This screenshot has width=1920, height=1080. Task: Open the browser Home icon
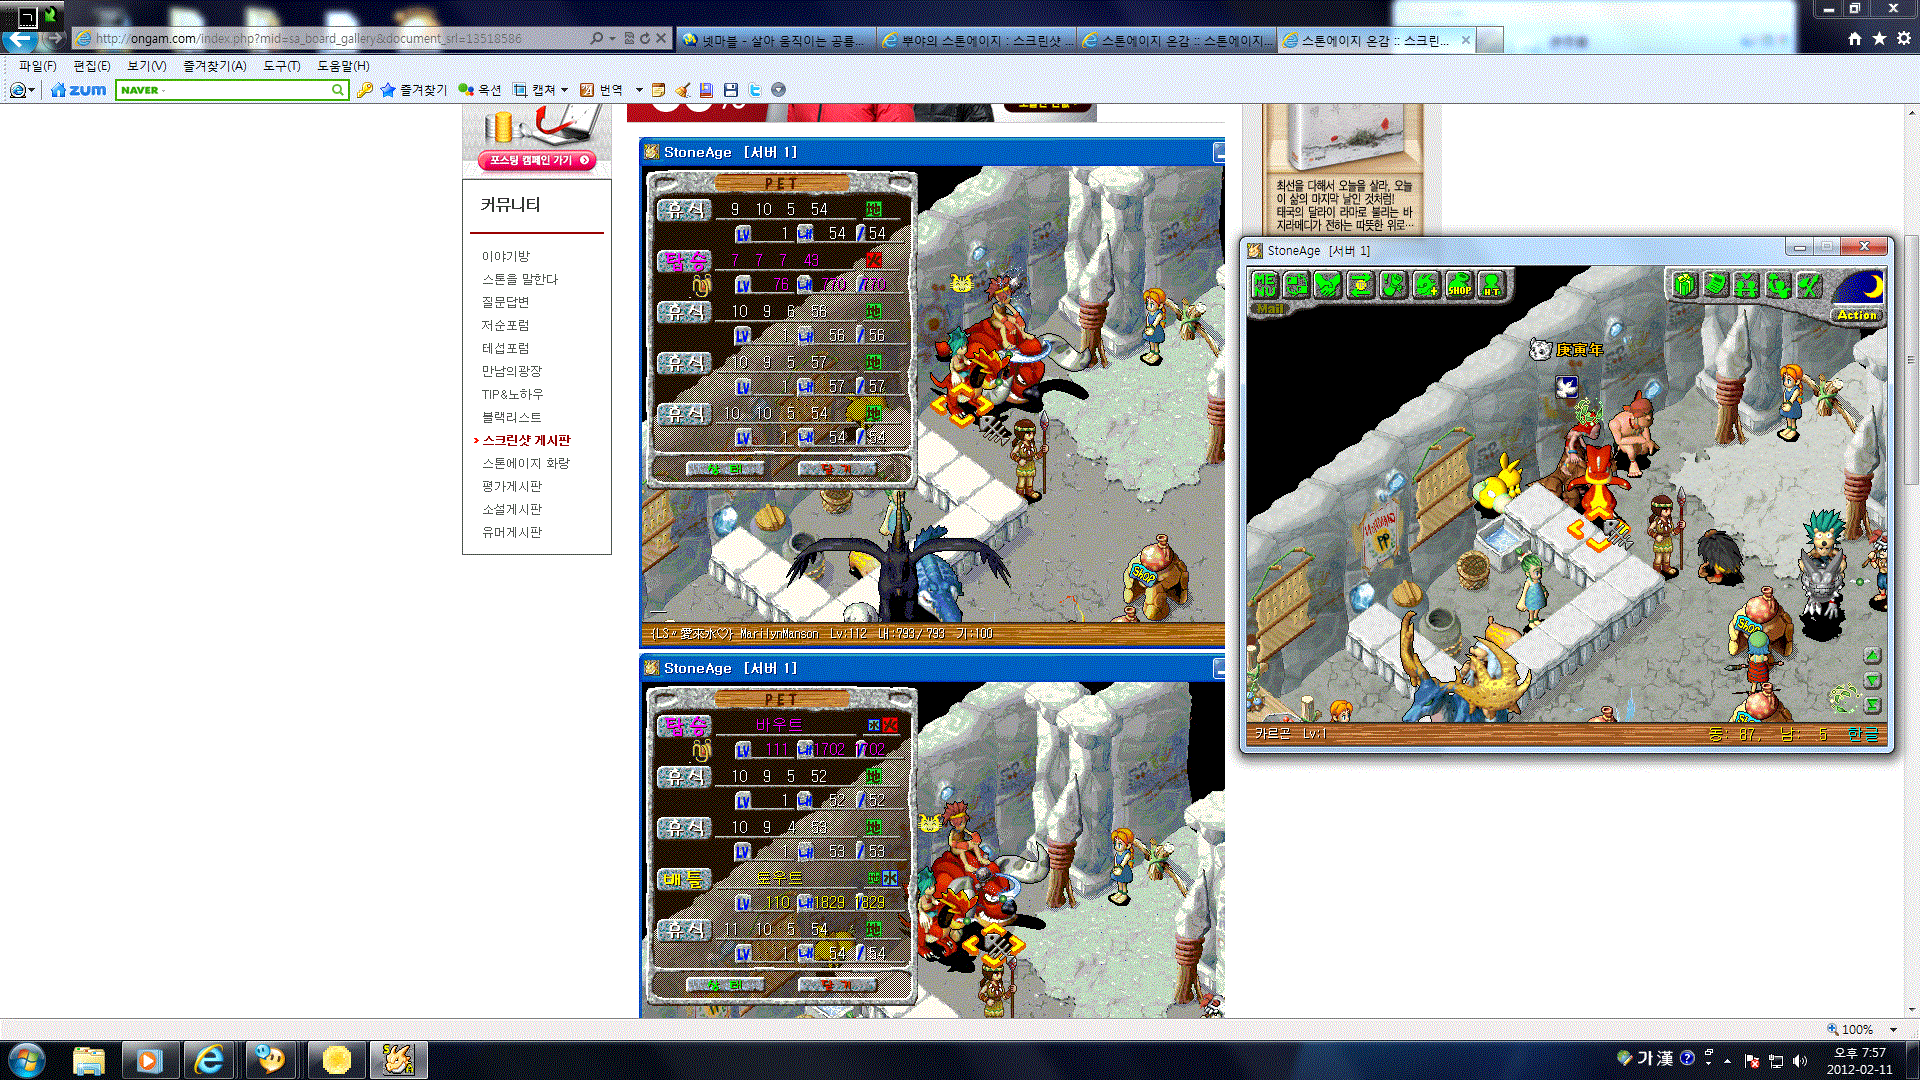1855,38
